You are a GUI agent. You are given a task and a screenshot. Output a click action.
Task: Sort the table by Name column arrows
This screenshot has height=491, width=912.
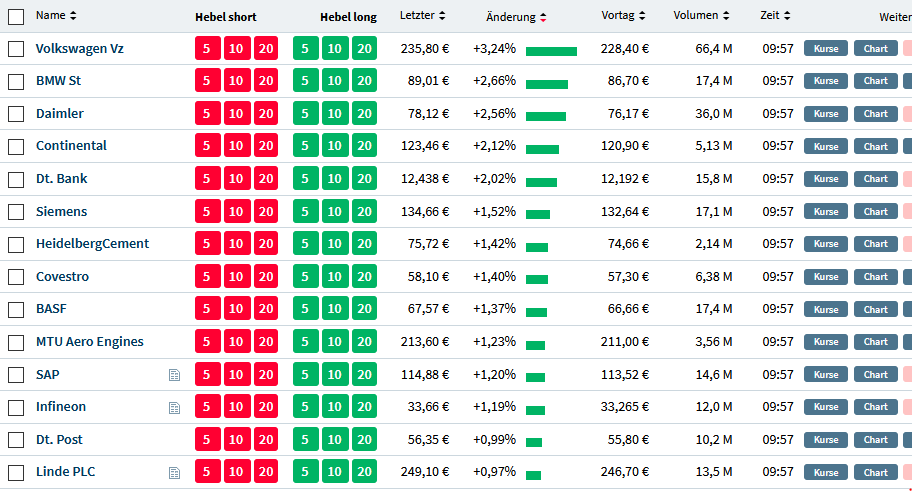[73, 16]
